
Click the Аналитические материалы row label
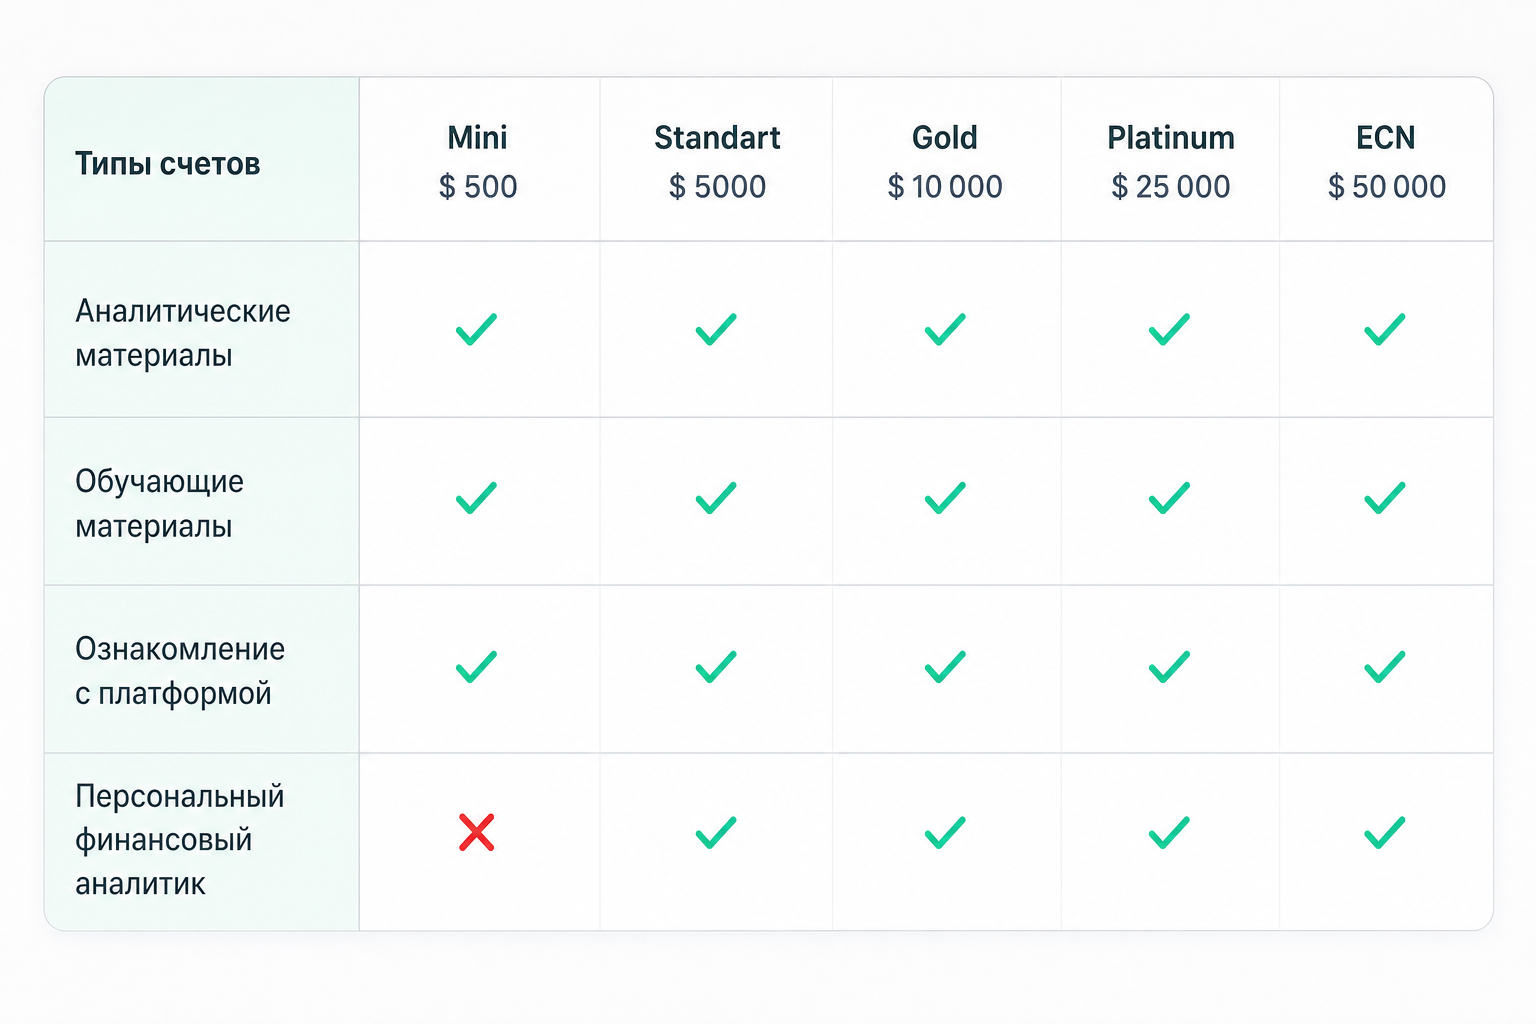click(183, 333)
